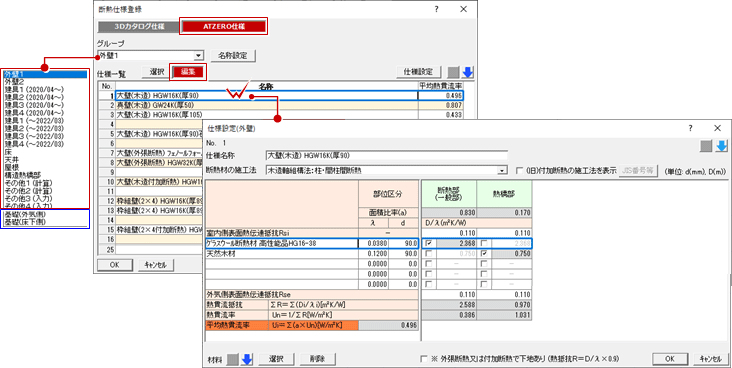
Task: Switch to ATZERO仕様 tab
Action: tap(224, 26)
